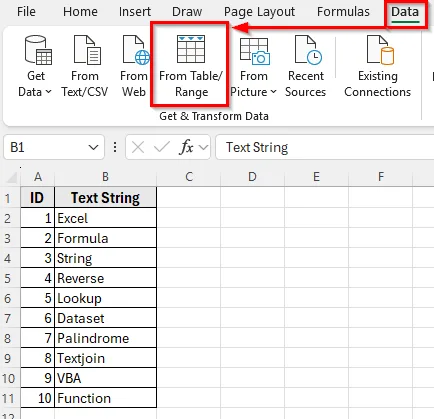This screenshot has width=434, height=419.
Task: Click the Name Box showing B1
Action: [54, 147]
